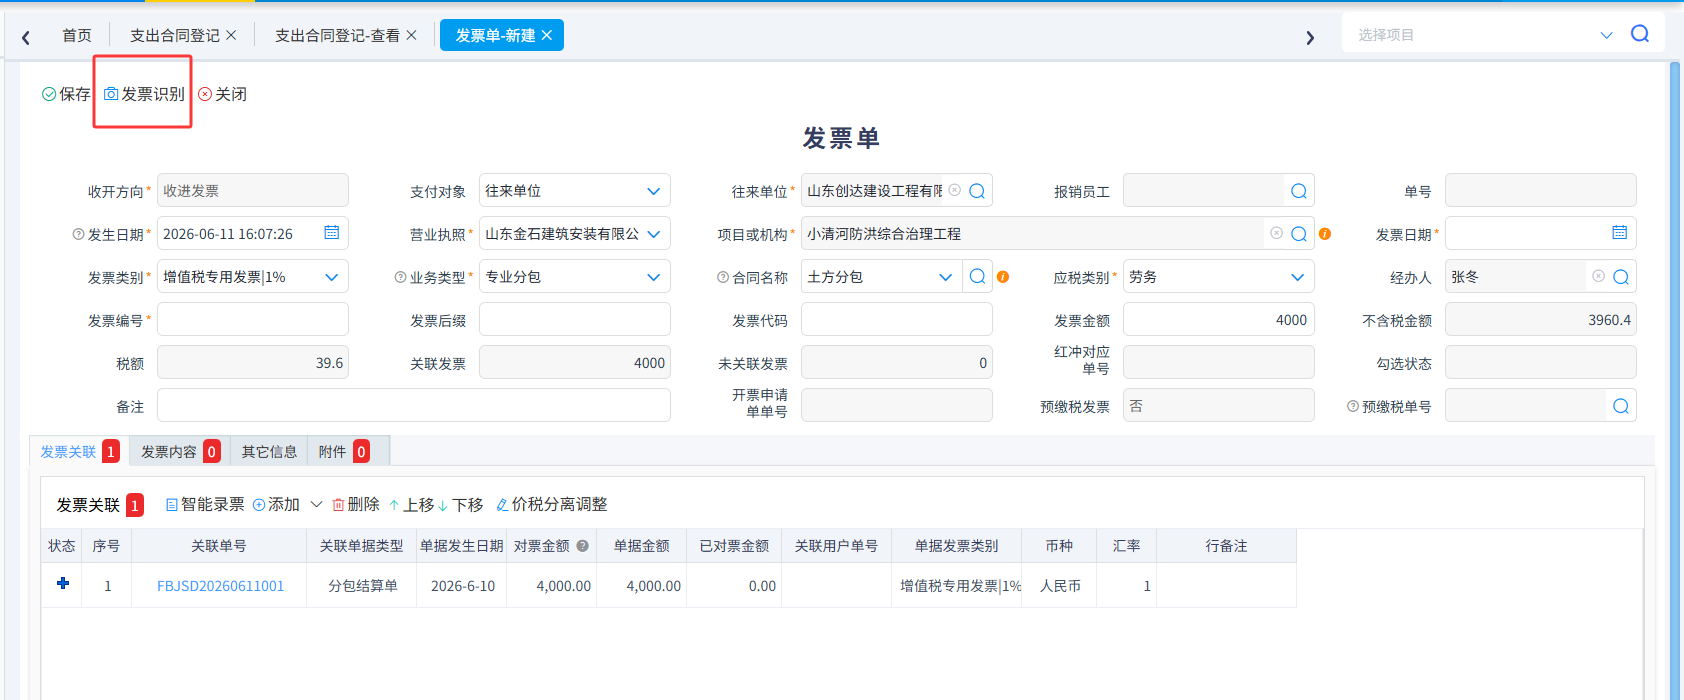The image size is (1684, 700).
Task: Open the 应税类别 dropdown
Action: pyautogui.click(x=1297, y=277)
